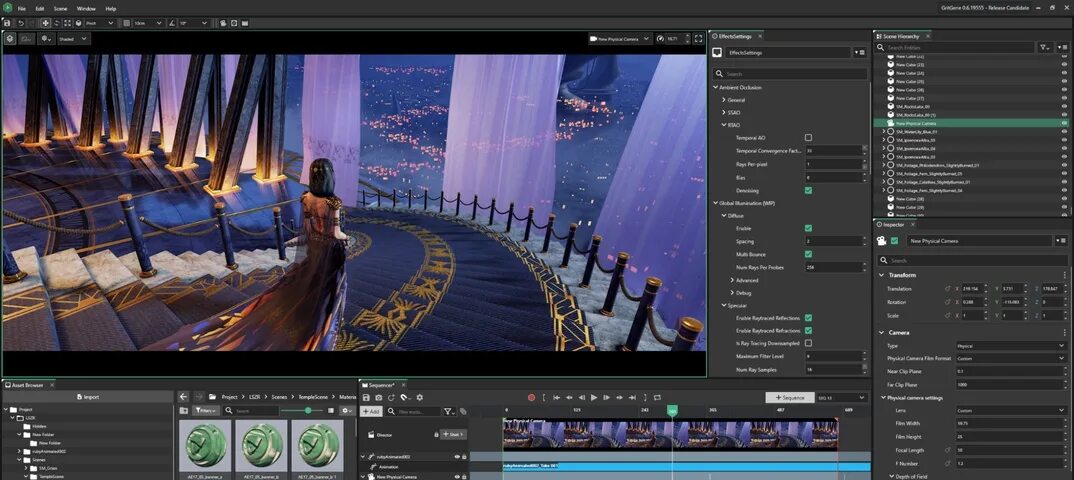Select the scale gizmo tool
This screenshot has width=1074, height=480.
click(x=67, y=23)
